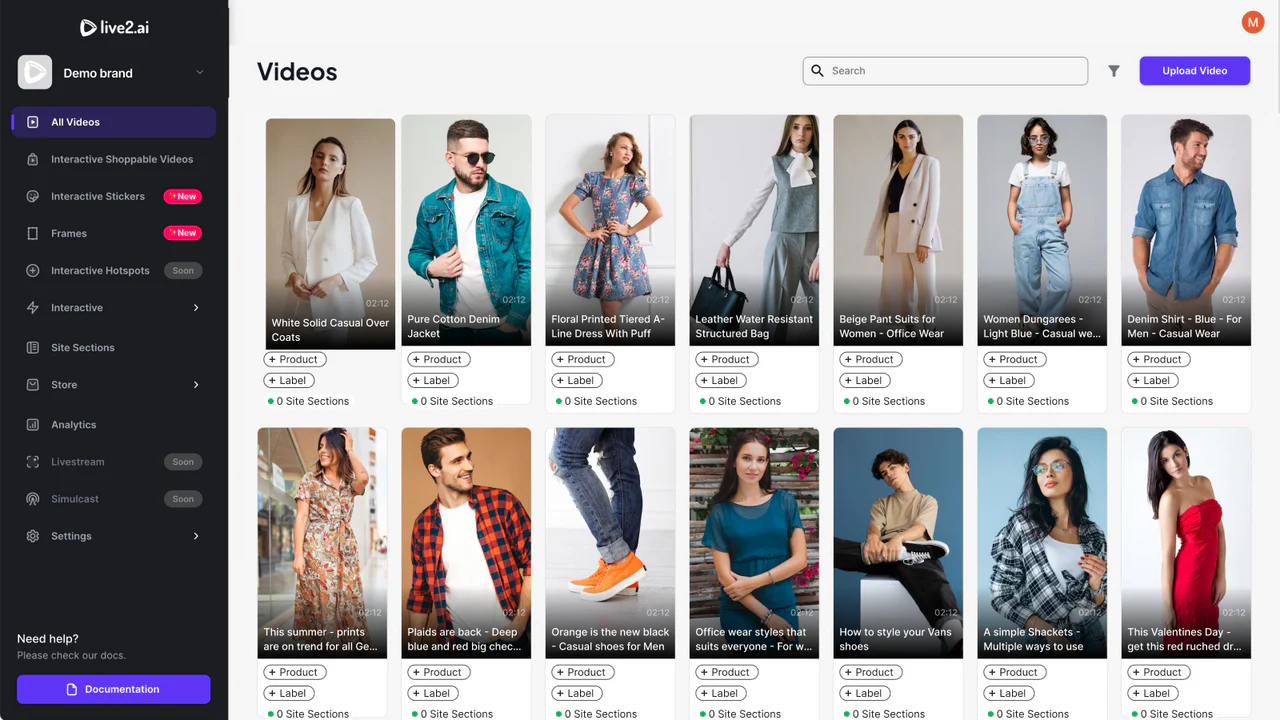Expand the Demo brand selector

pos(112,72)
